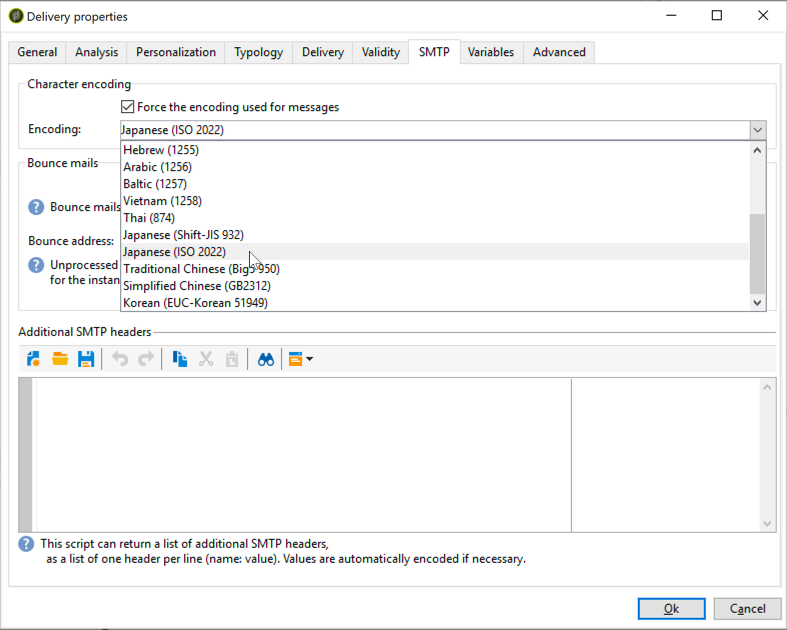Open the Typology tab
This screenshot has width=787, height=630.
[258, 52]
